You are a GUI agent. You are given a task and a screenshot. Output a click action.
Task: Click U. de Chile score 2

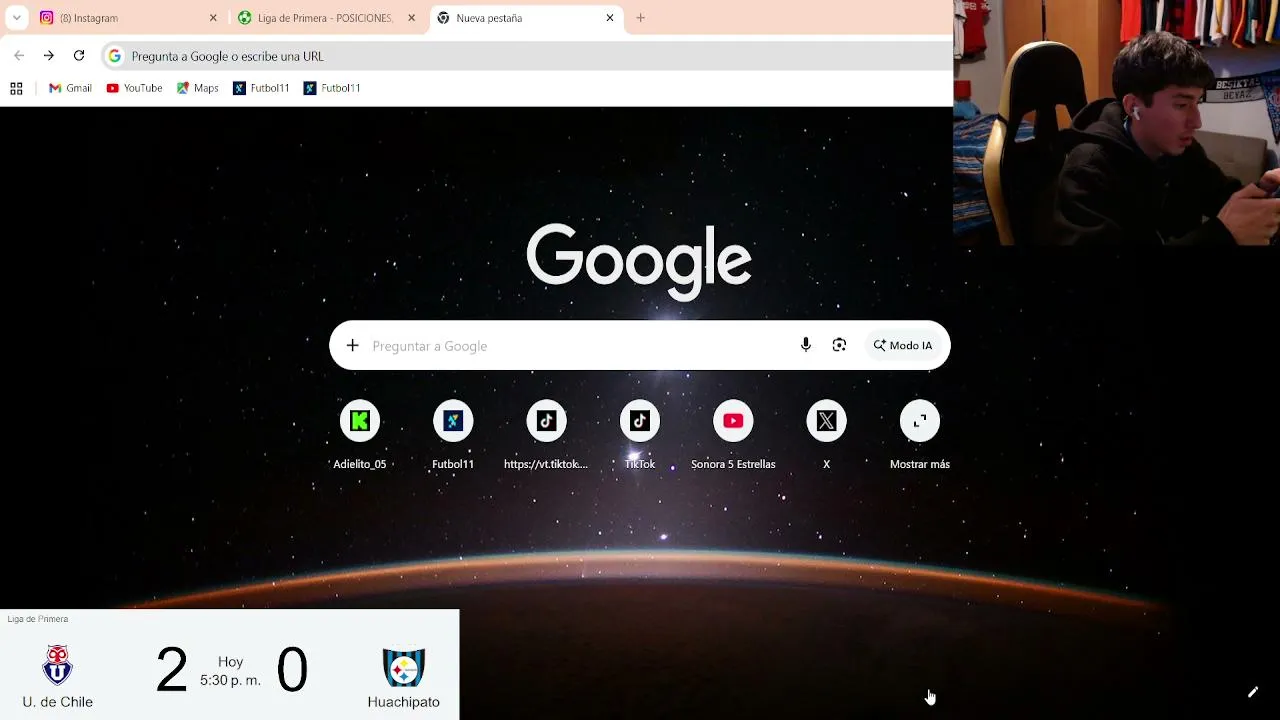click(172, 670)
